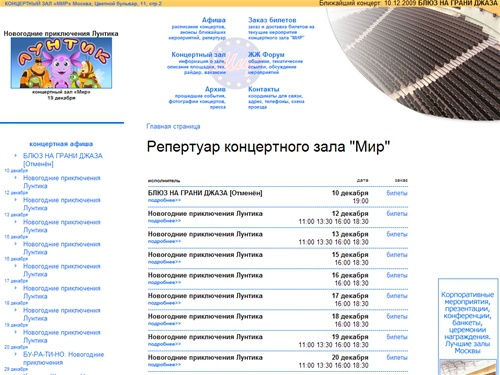Click the Ближайший концерт БЛЮЗ НА ГРАНИ ДЖАЗА header
This screenshot has height=375, width=500.
[408, 3]
